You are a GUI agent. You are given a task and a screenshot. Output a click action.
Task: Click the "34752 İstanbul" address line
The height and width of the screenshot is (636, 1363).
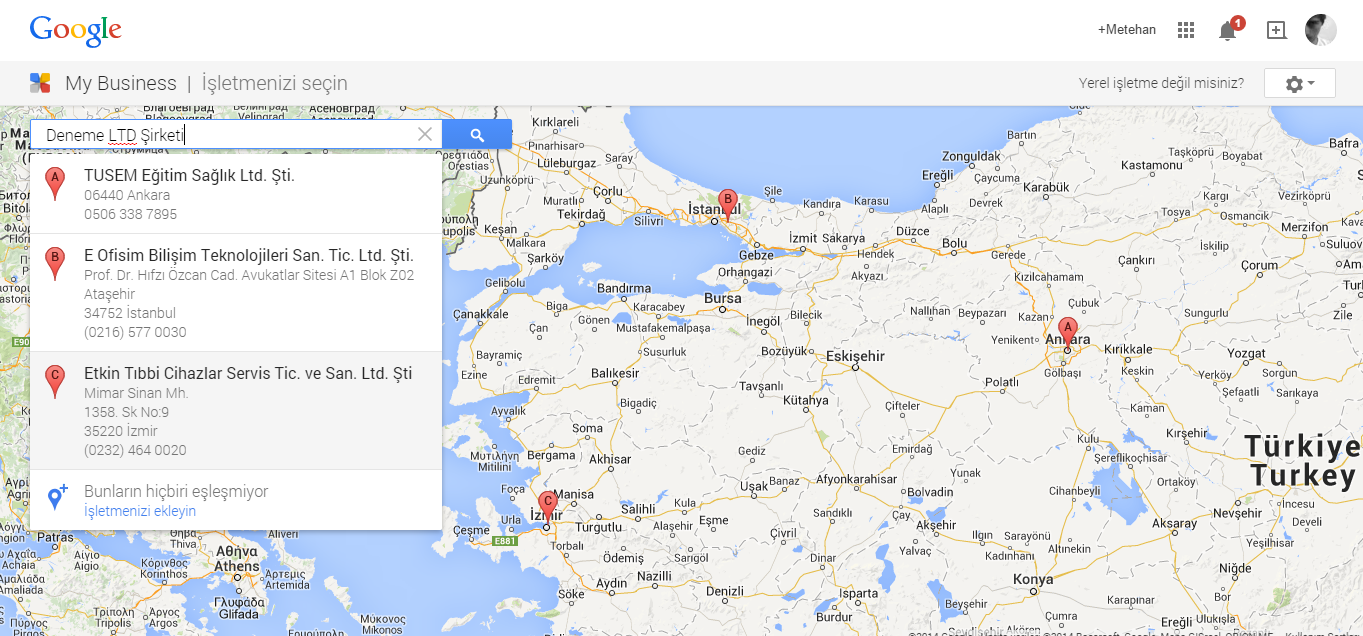pyautogui.click(x=130, y=313)
